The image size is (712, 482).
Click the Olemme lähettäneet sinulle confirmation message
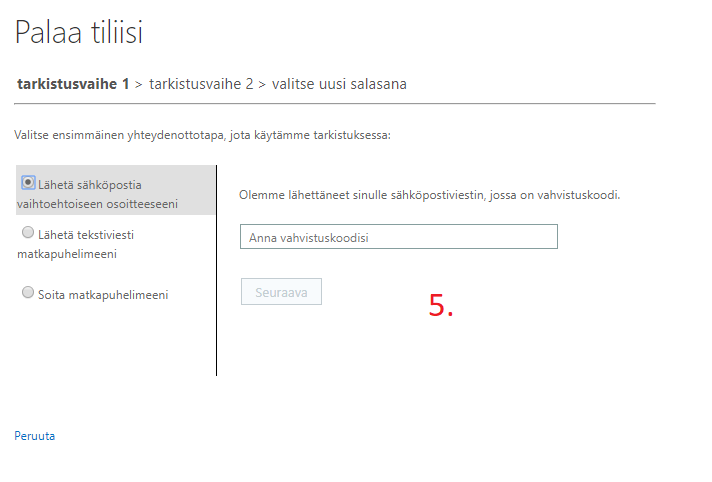pos(430,195)
